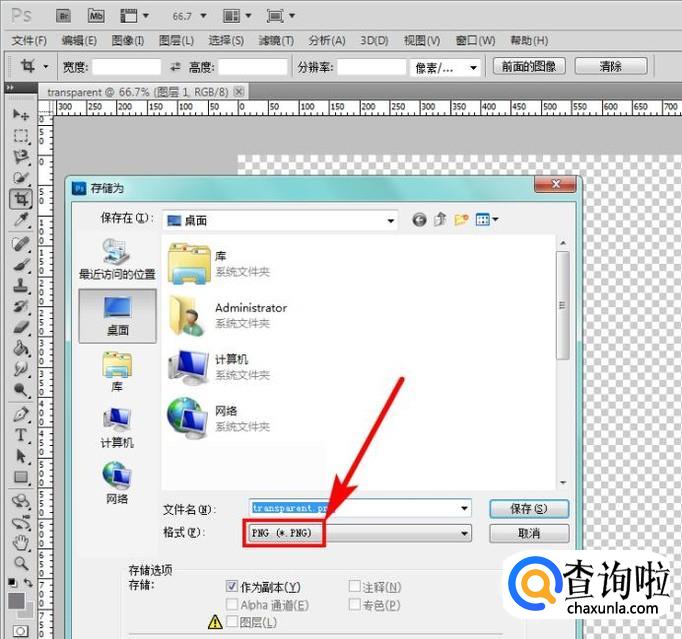Select the Eraser tool

coord(20,327)
